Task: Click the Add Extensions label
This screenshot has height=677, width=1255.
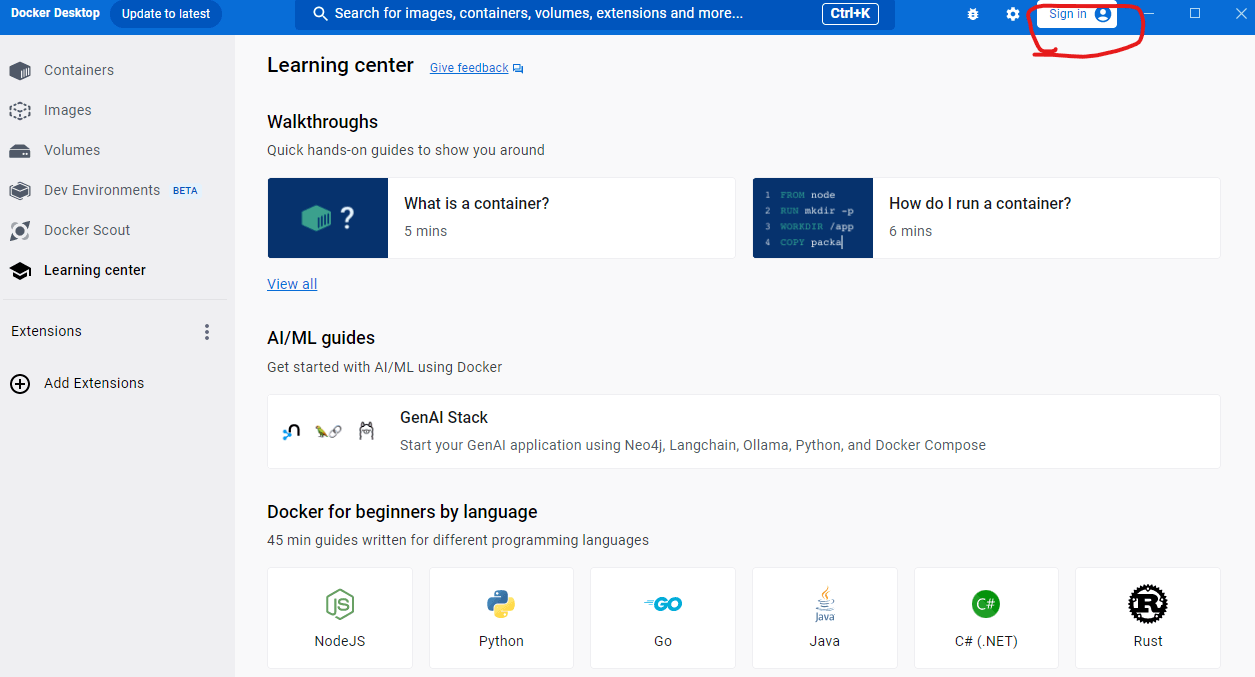Action: [x=94, y=383]
